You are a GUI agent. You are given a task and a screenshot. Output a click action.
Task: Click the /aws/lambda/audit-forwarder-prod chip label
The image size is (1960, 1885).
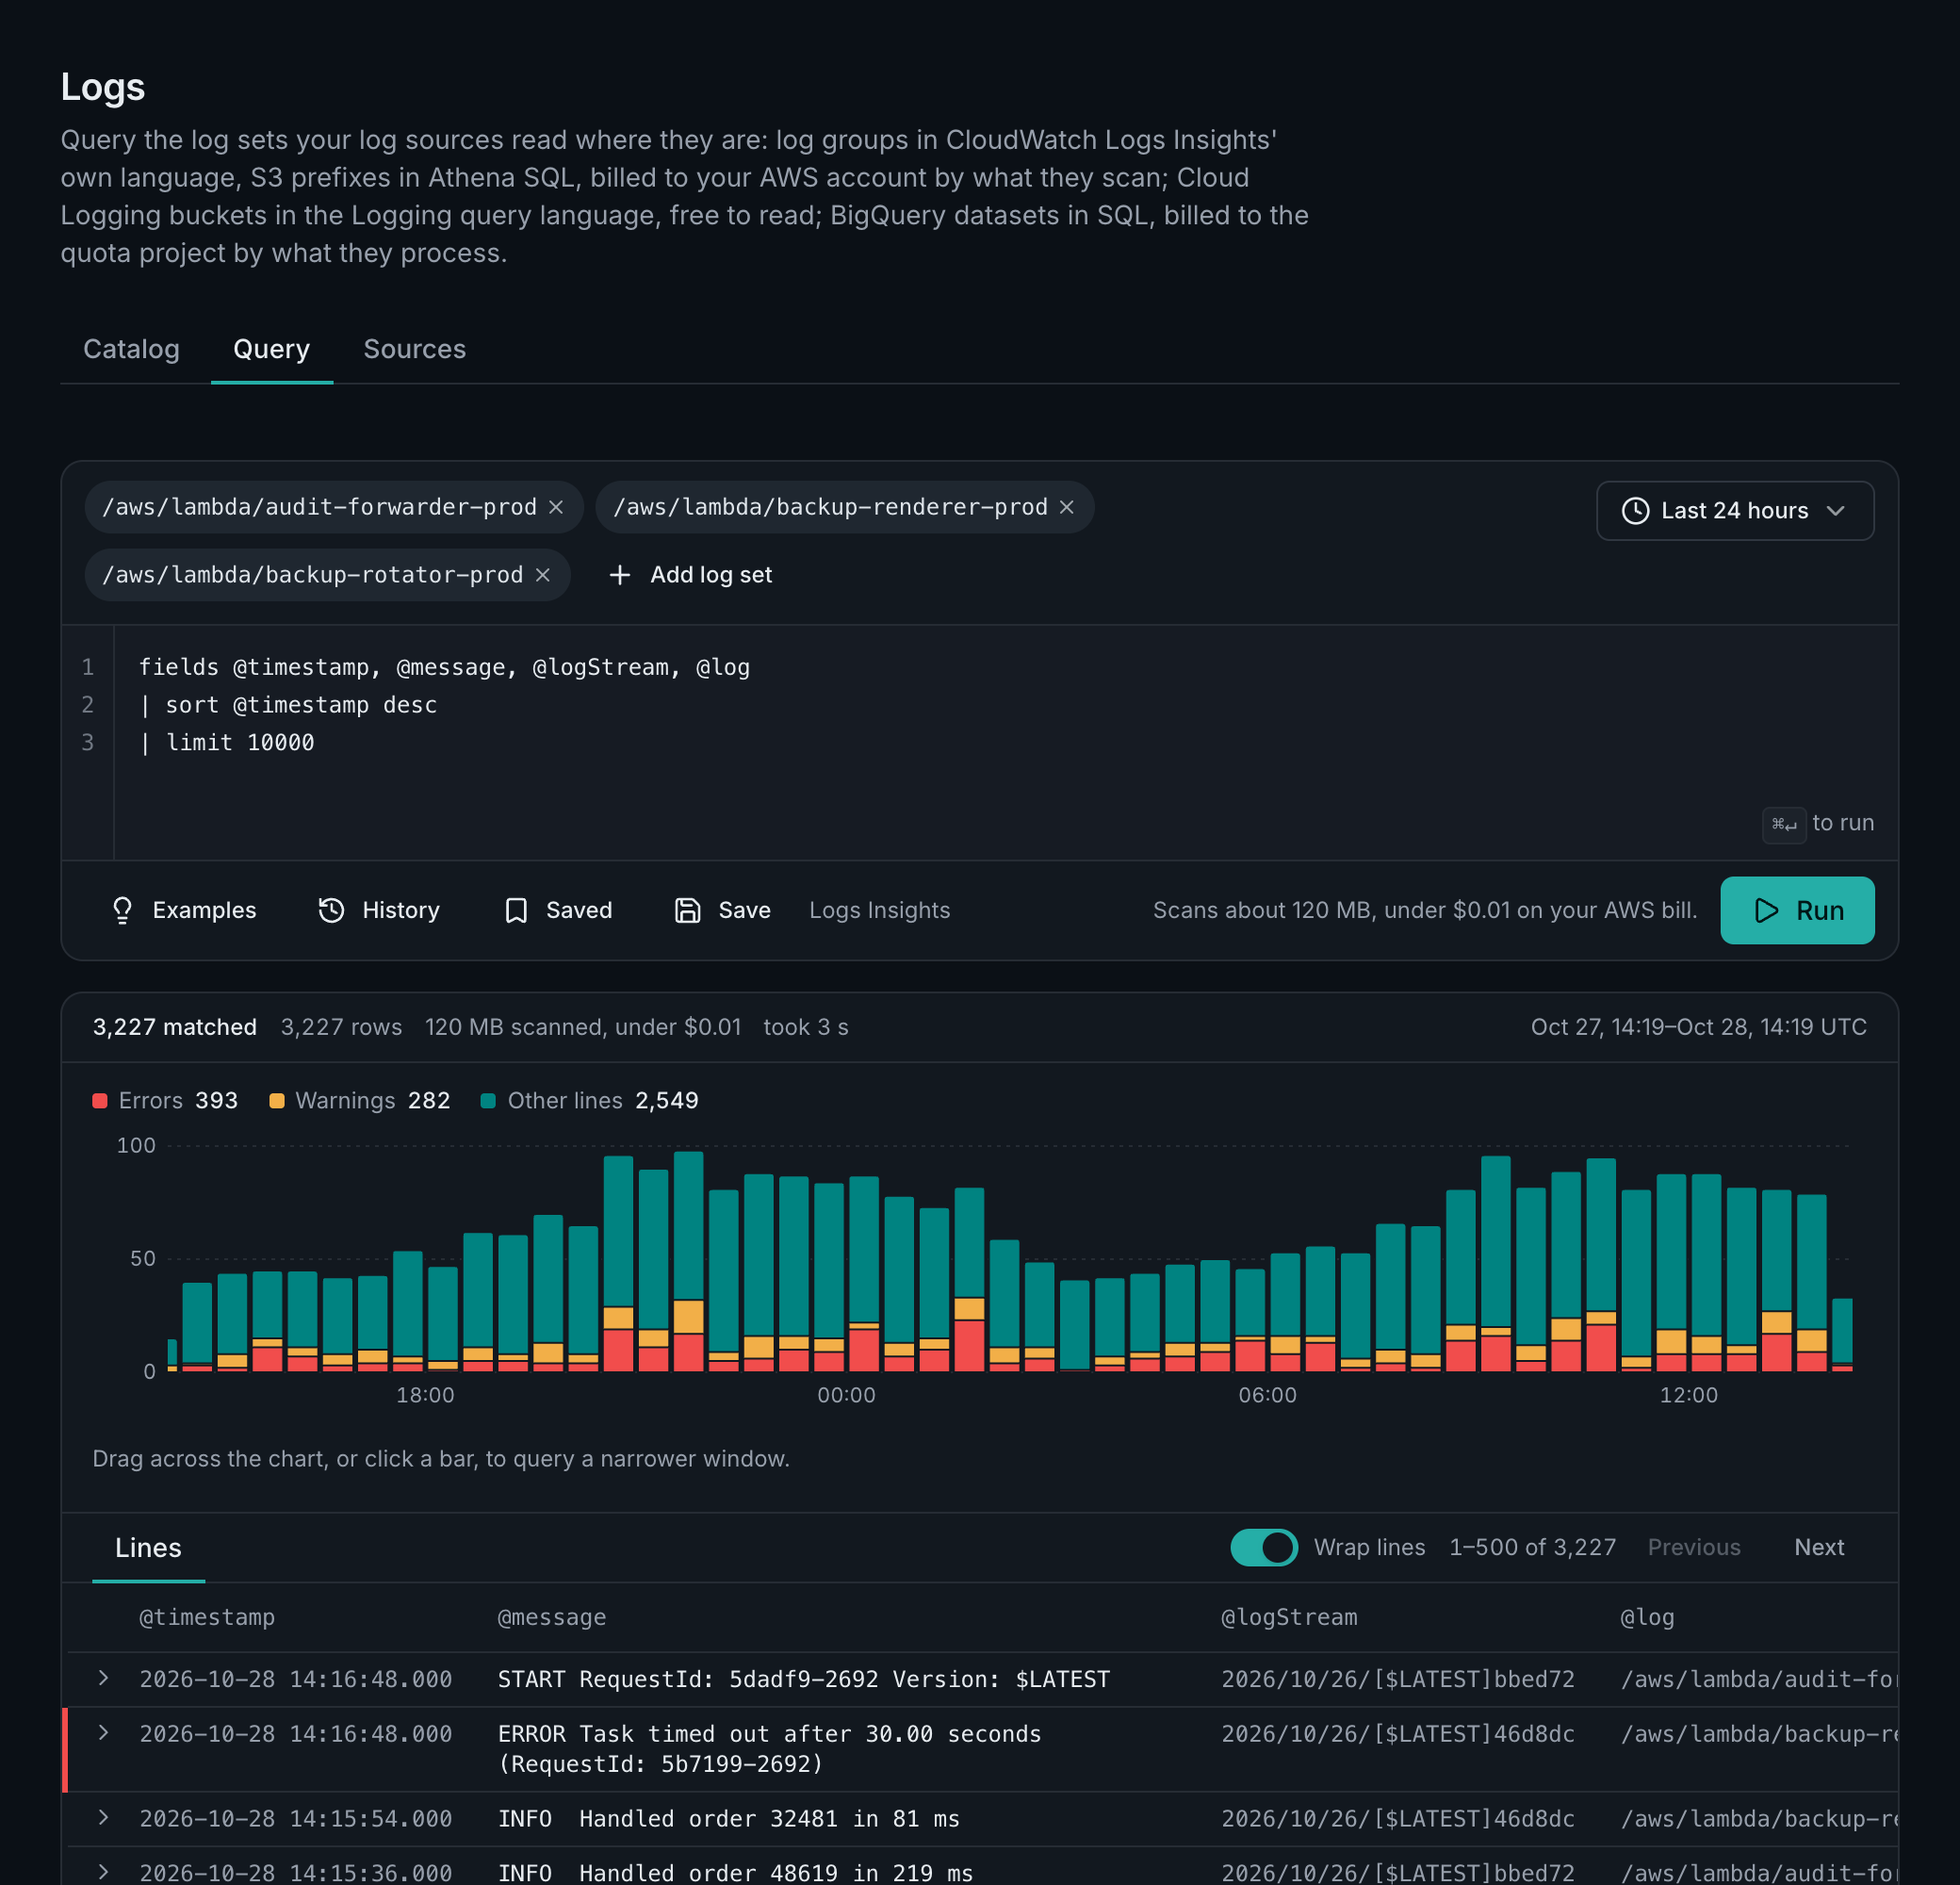[319, 507]
